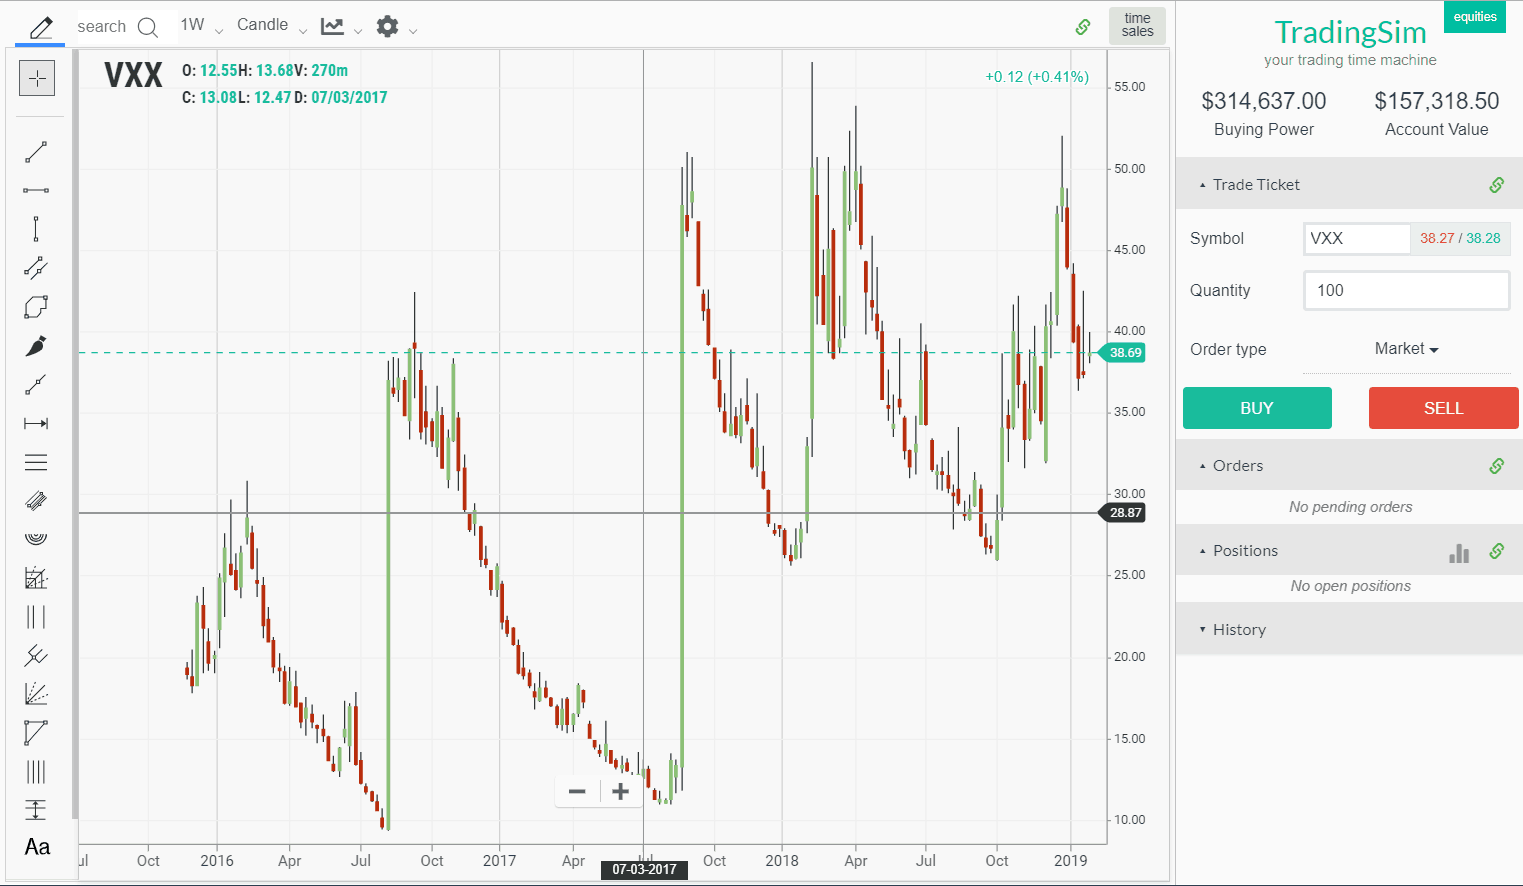Choose the text annotation Aa tool
1523x886 pixels.
[x=37, y=847]
